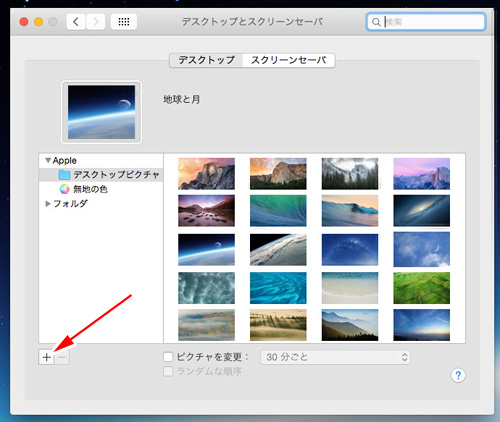Switch to the スクリーンセーバ tab
The image size is (500, 422).
click(x=289, y=60)
